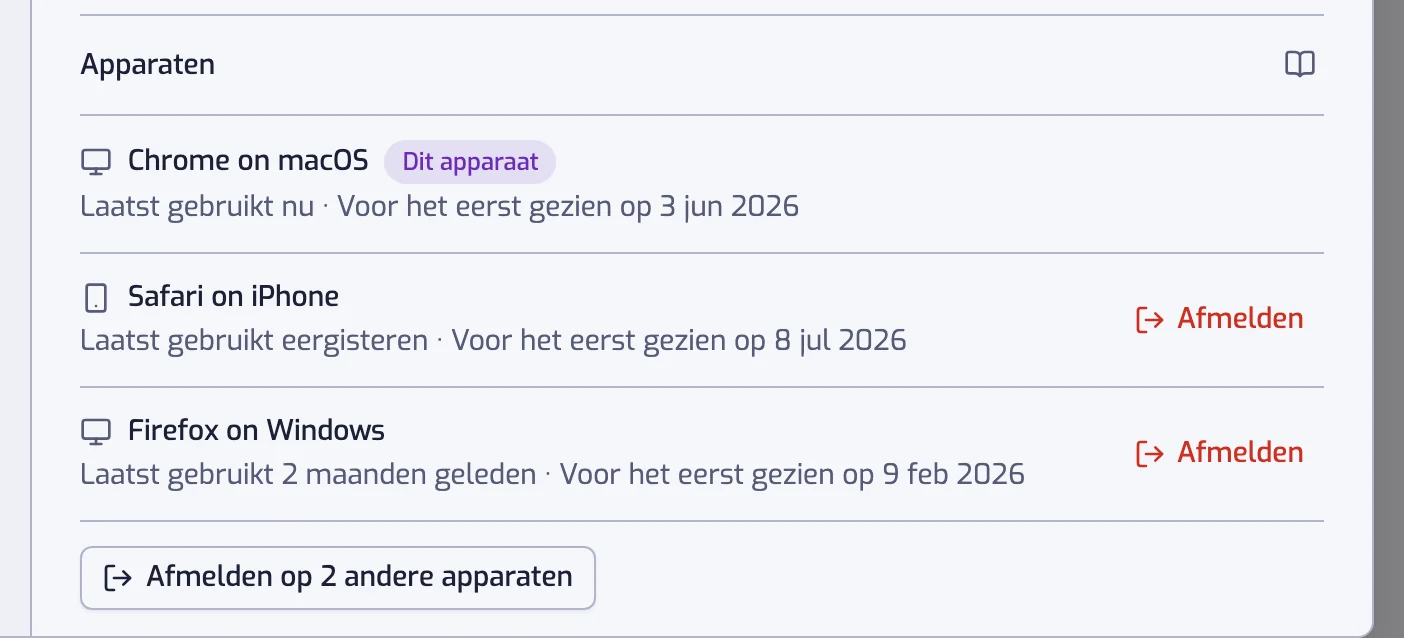This screenshot has height=638, width=1404.
Task: Click the Dit apparaat badge
Action: [x=470, y=162]
